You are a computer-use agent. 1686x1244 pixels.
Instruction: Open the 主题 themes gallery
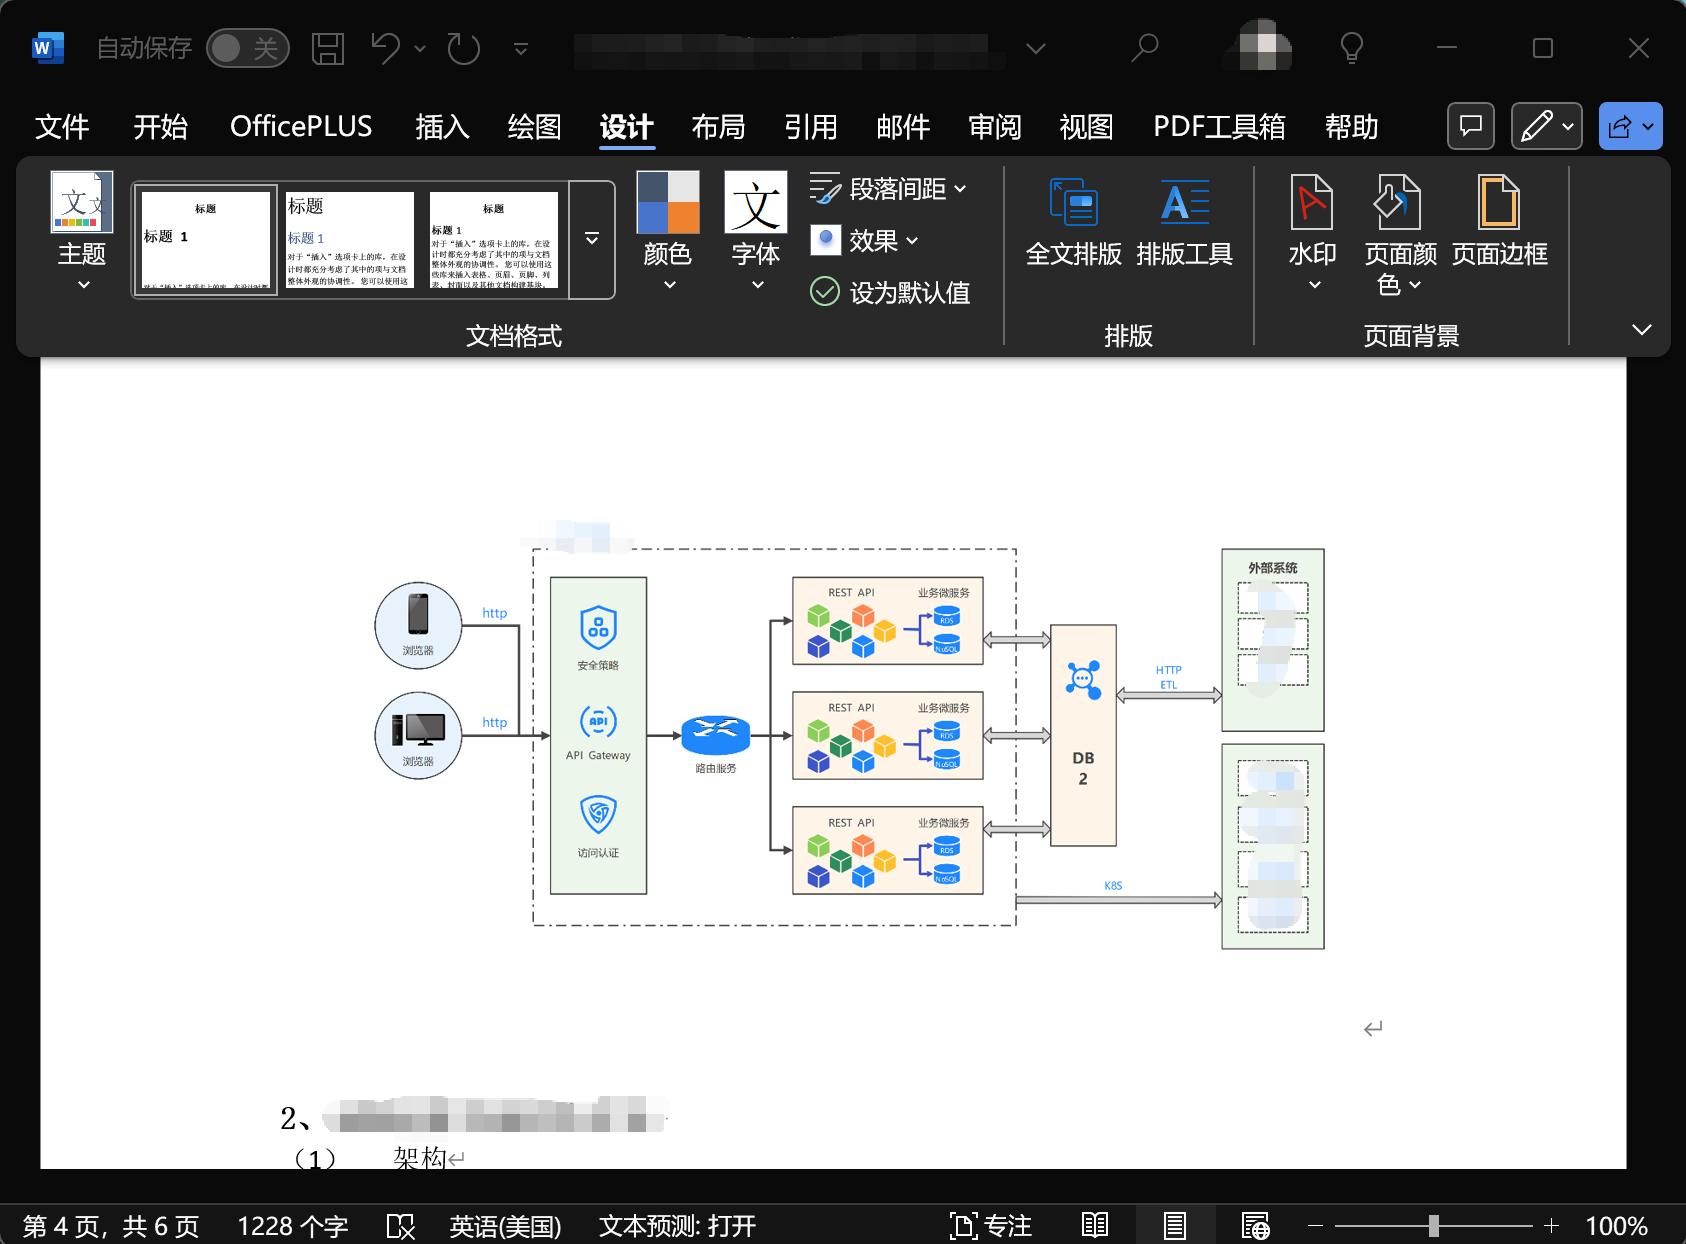(81, 231)
